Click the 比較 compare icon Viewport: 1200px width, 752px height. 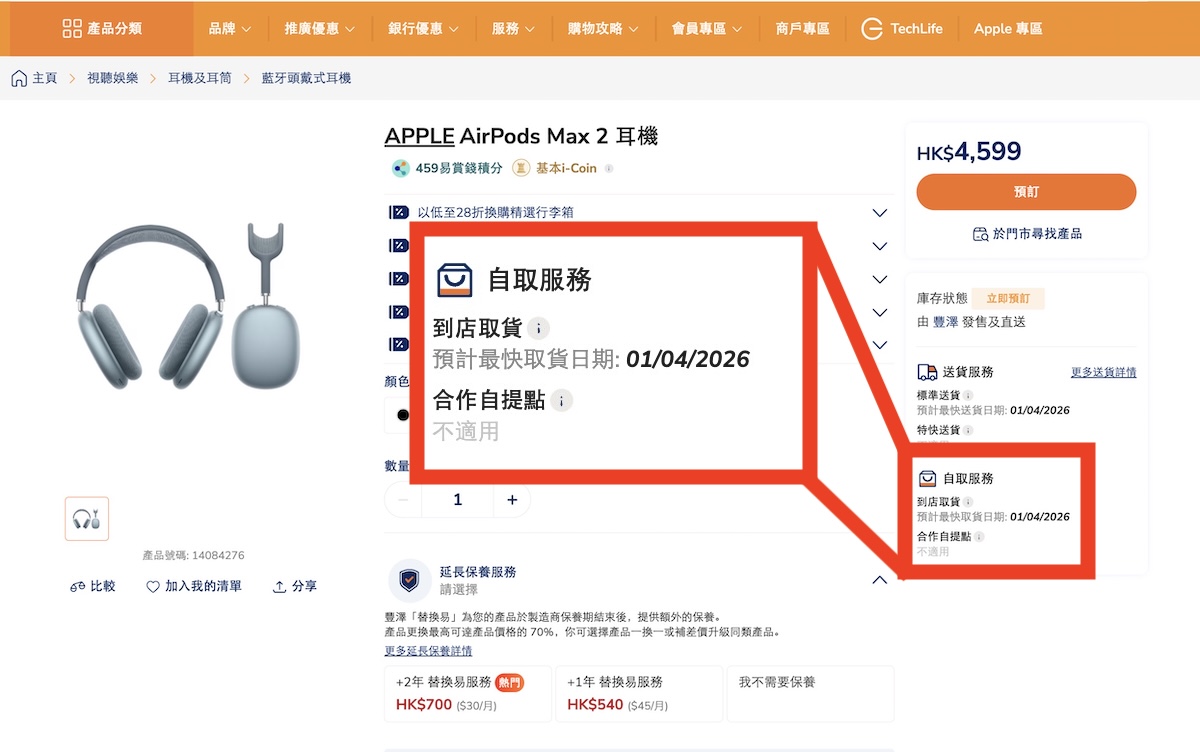tap(78, 587)
